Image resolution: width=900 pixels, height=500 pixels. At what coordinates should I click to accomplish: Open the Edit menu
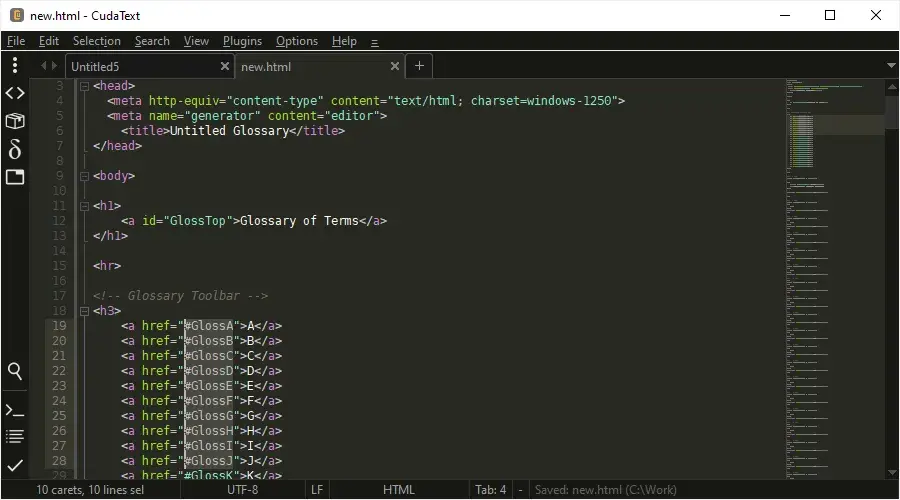49,41
